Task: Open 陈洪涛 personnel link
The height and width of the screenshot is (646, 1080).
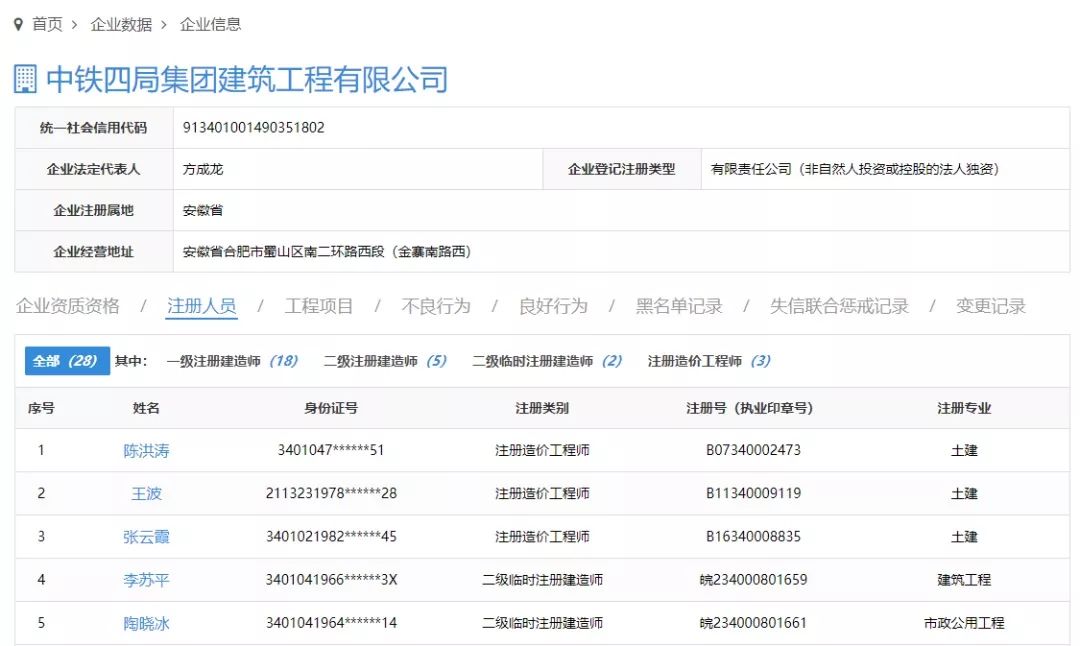Action: (146, 450)
